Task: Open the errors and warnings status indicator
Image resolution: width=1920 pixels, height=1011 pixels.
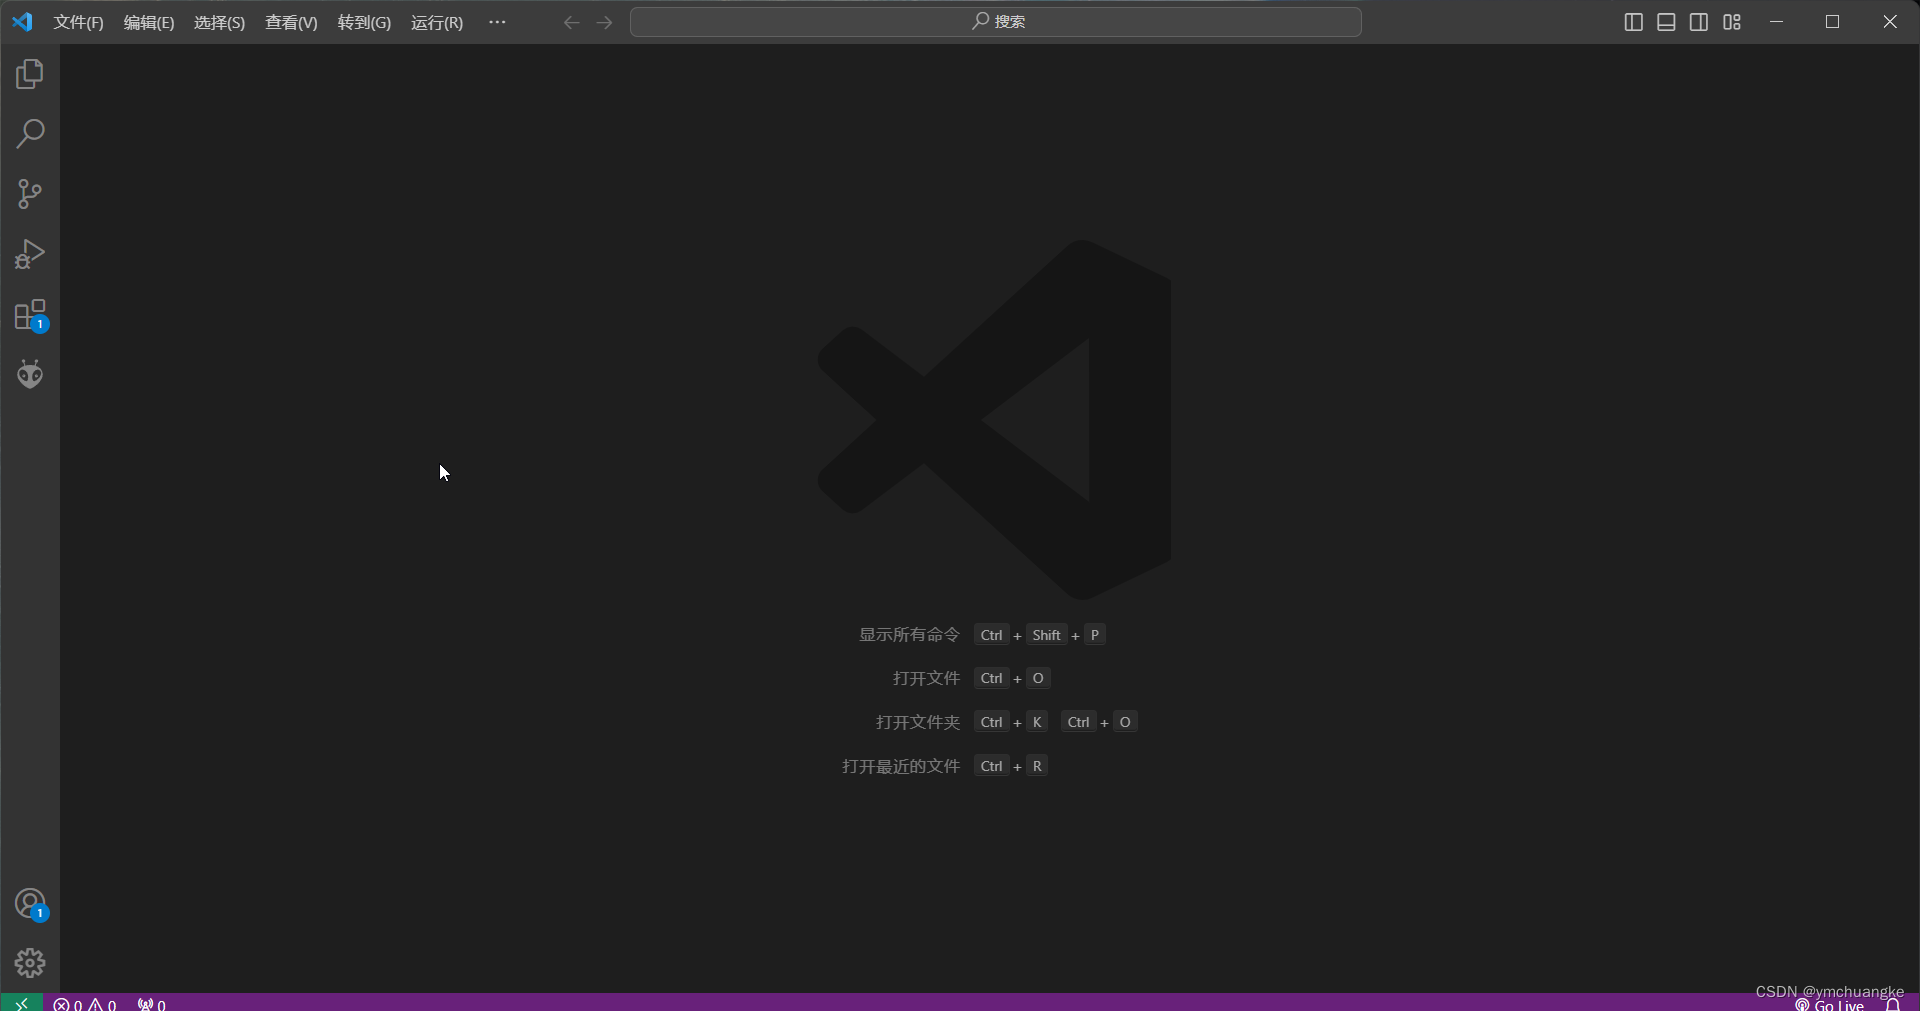Action: pyautogui.click(x=85, y=1003)
